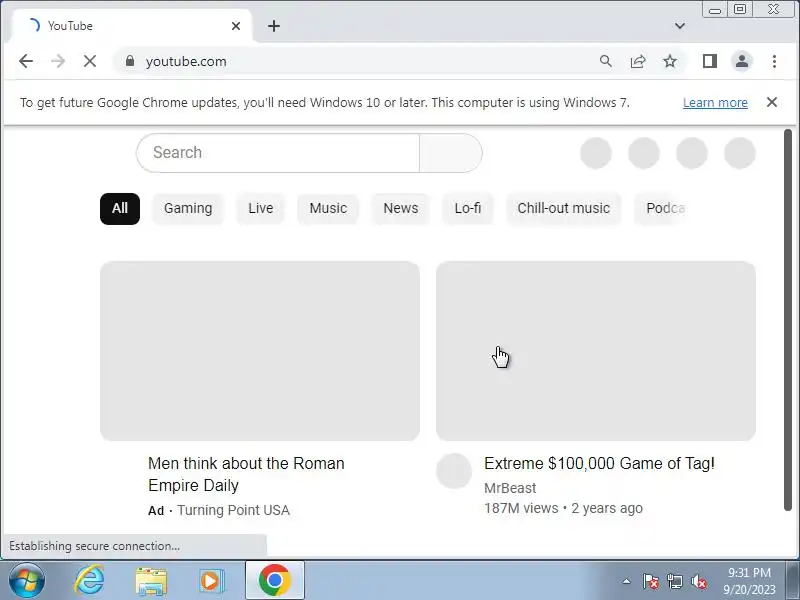The height and width of the screenshot is (600, 800).
Task: Stop loading the page with X button
Action: (x=90, y=61)
